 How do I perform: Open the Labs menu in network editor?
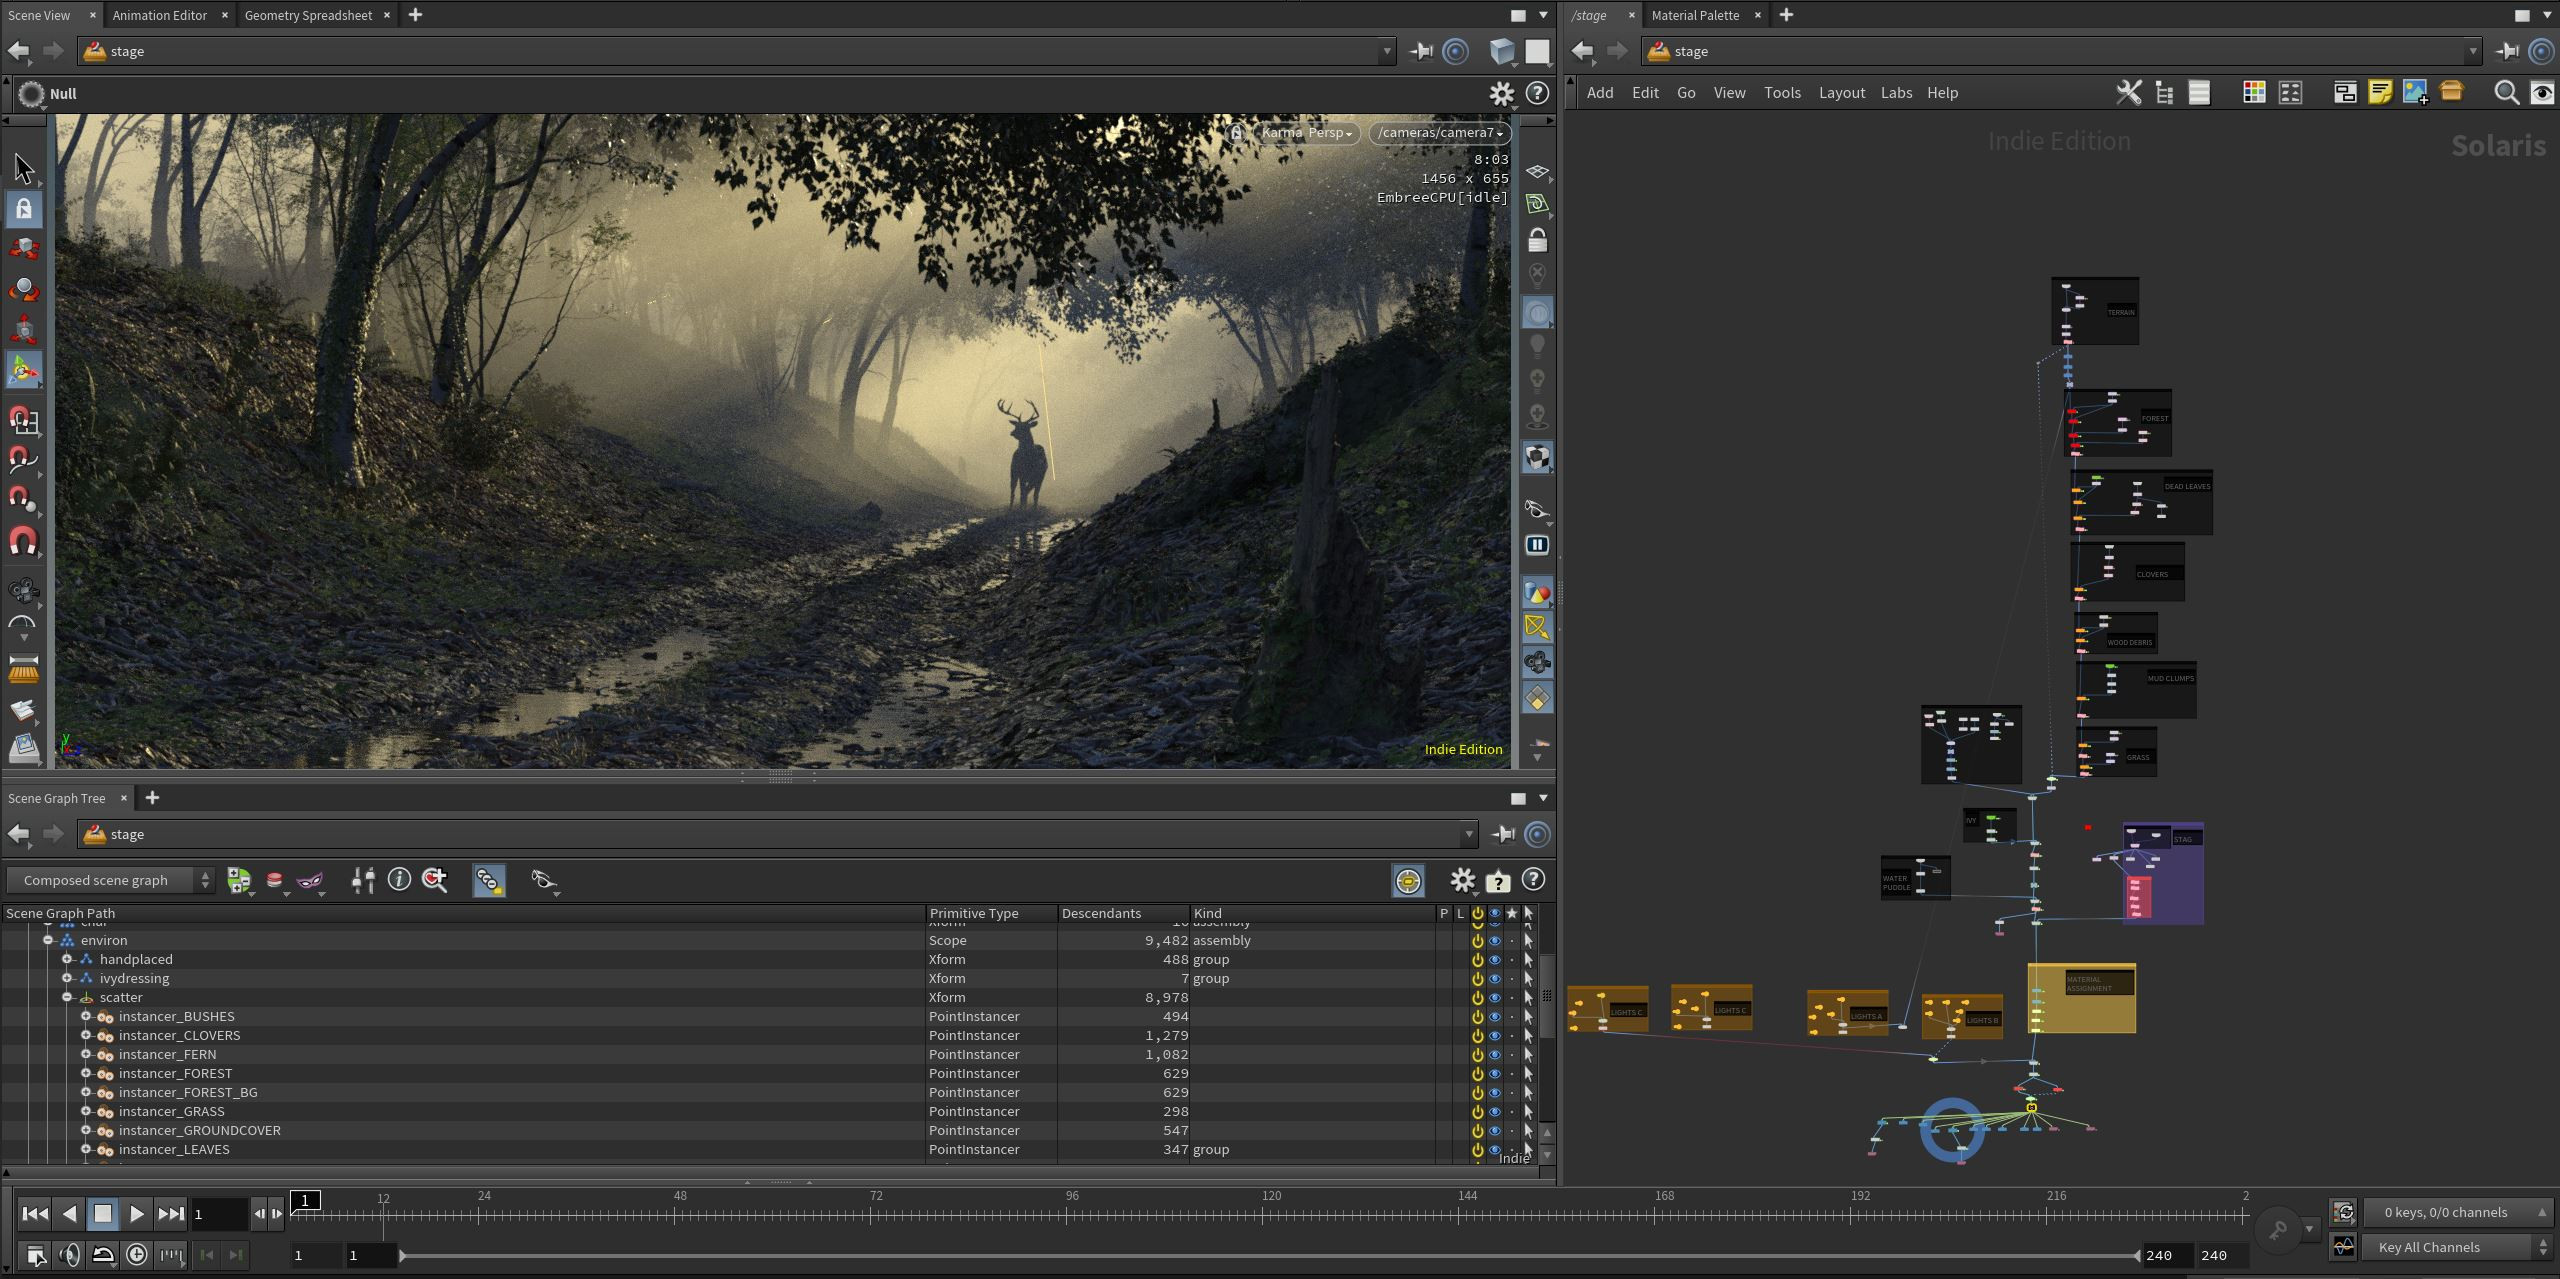pos(1896,93)
